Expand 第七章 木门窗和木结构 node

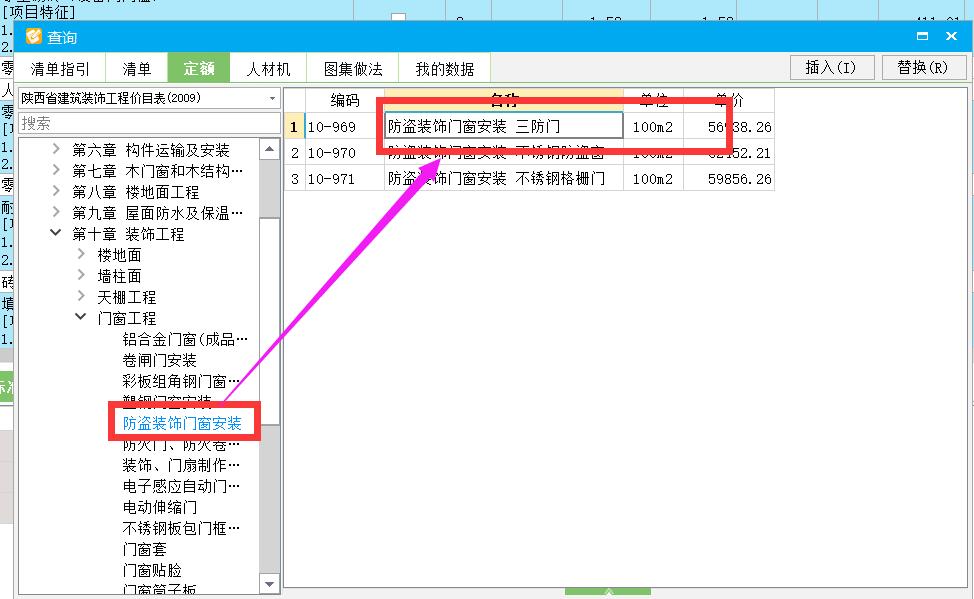(x=56, y=170)
